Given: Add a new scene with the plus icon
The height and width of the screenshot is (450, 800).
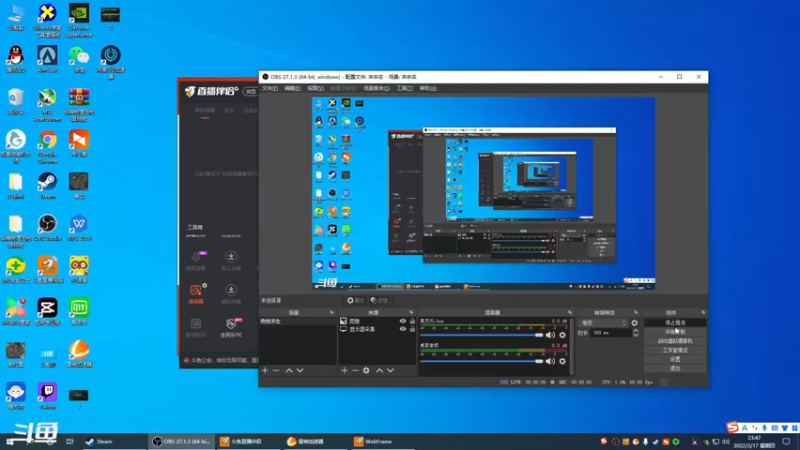Looking at the screenshot, I should coord(265,370).
